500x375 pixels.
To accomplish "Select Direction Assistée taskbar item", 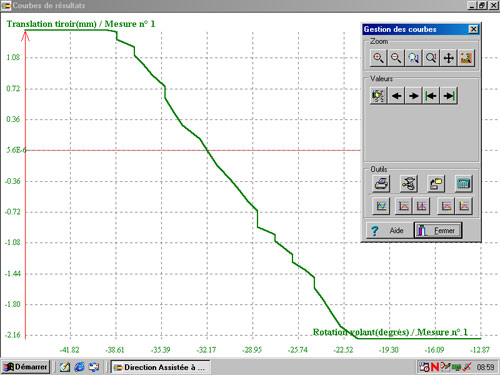I will point(160,367).
